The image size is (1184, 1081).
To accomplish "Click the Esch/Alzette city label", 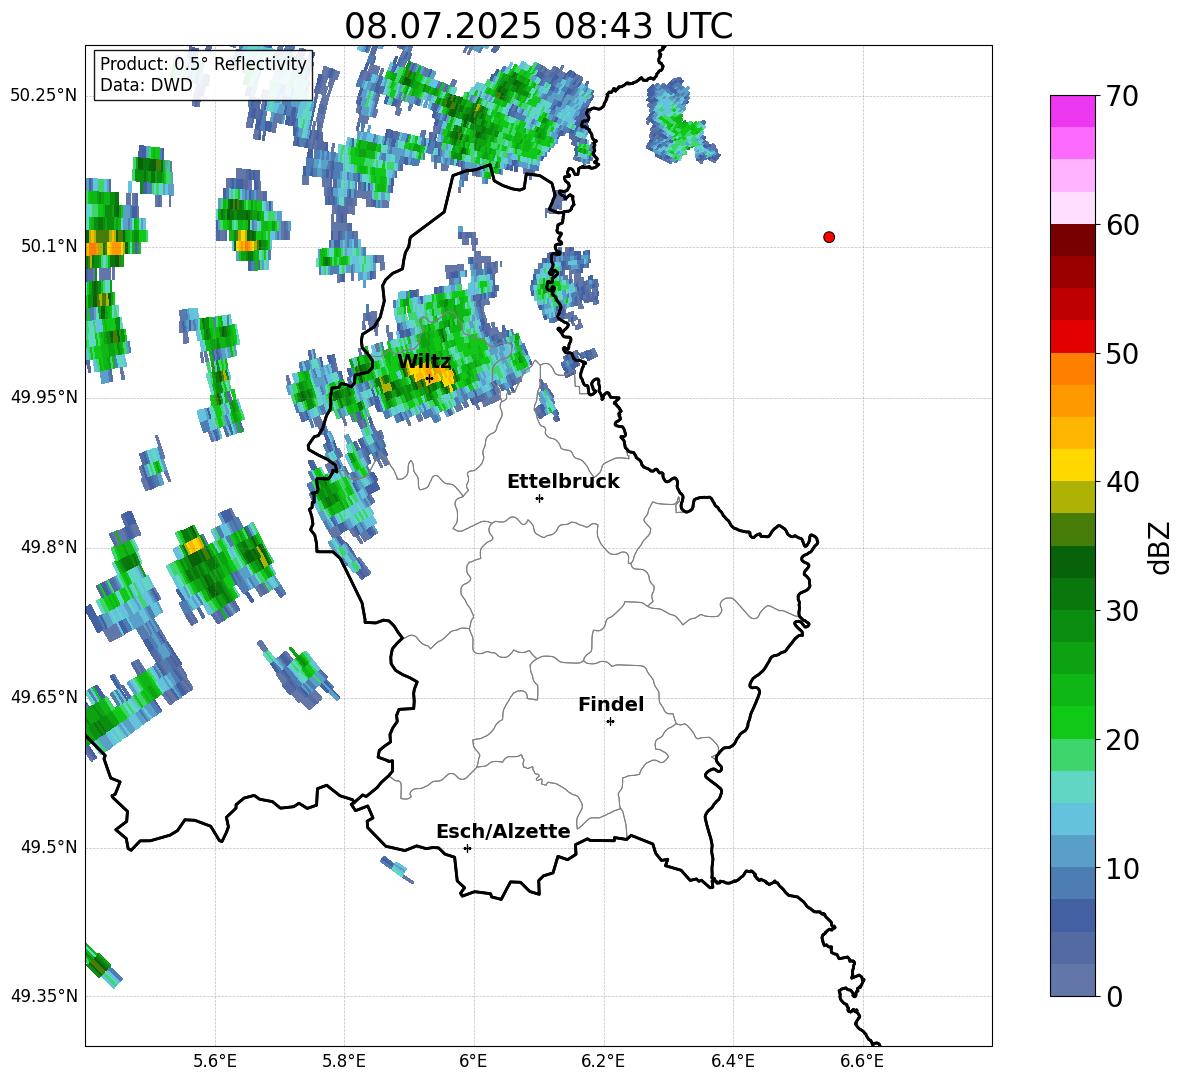I will (x=503, y=831).
